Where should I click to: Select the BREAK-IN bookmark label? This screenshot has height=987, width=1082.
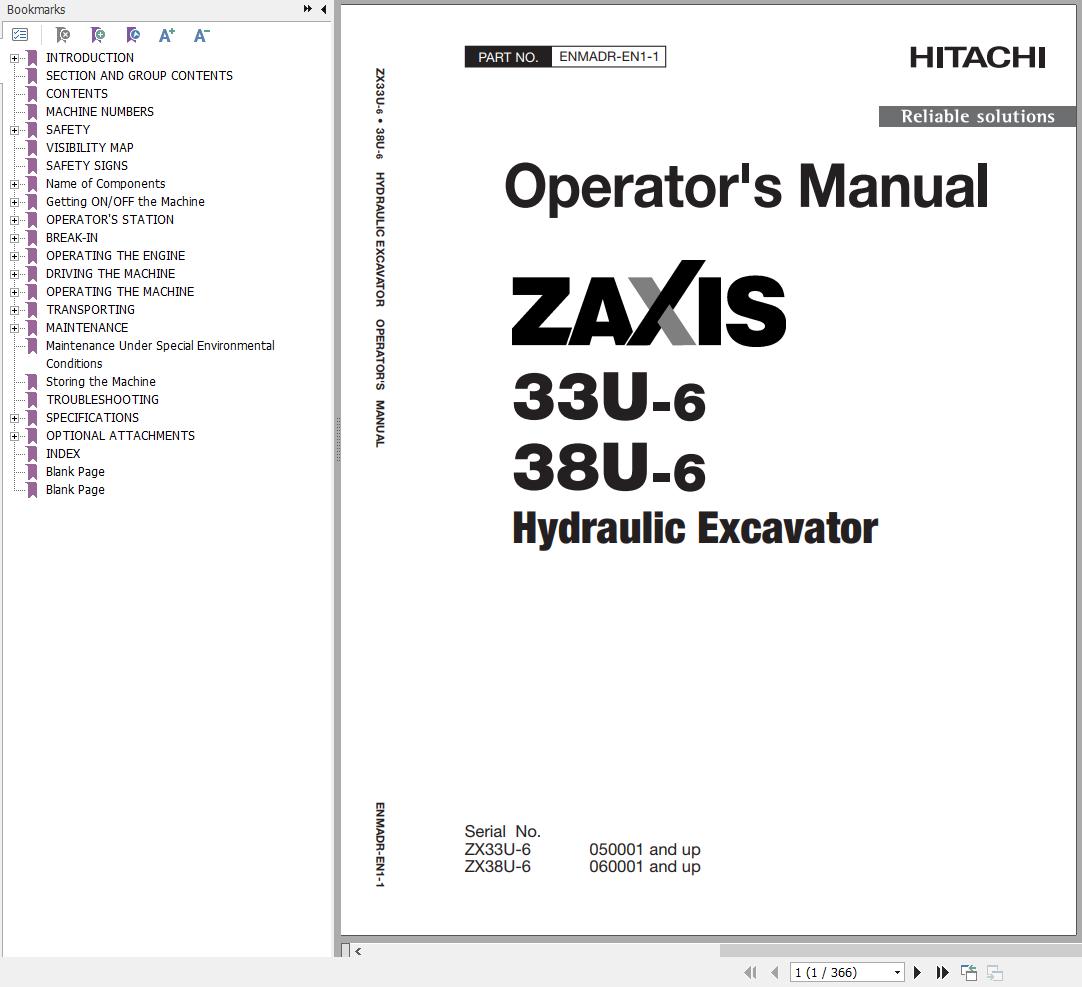[72, 237]
